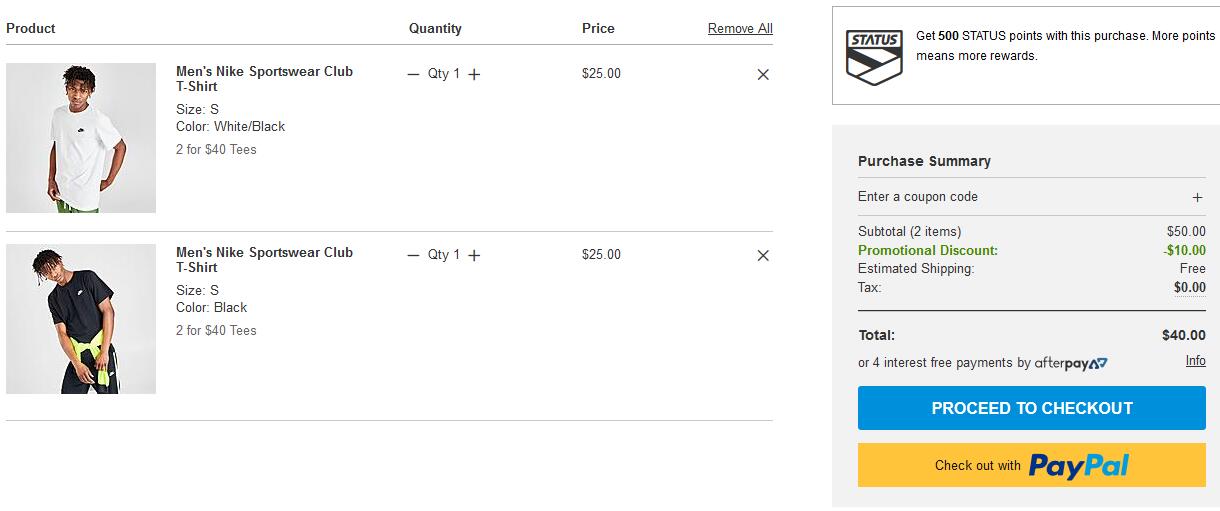
Task: Click the afterpay logo
Action: point(1071,363)
